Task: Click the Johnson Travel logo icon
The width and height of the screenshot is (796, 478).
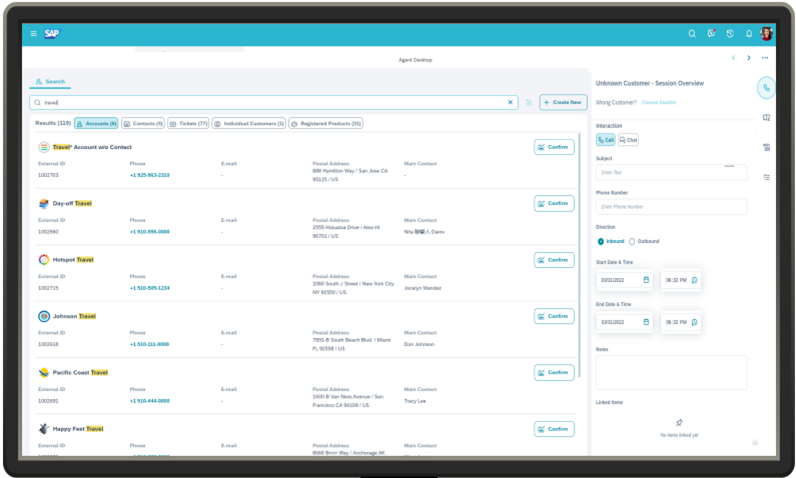Action: point(44,317)
